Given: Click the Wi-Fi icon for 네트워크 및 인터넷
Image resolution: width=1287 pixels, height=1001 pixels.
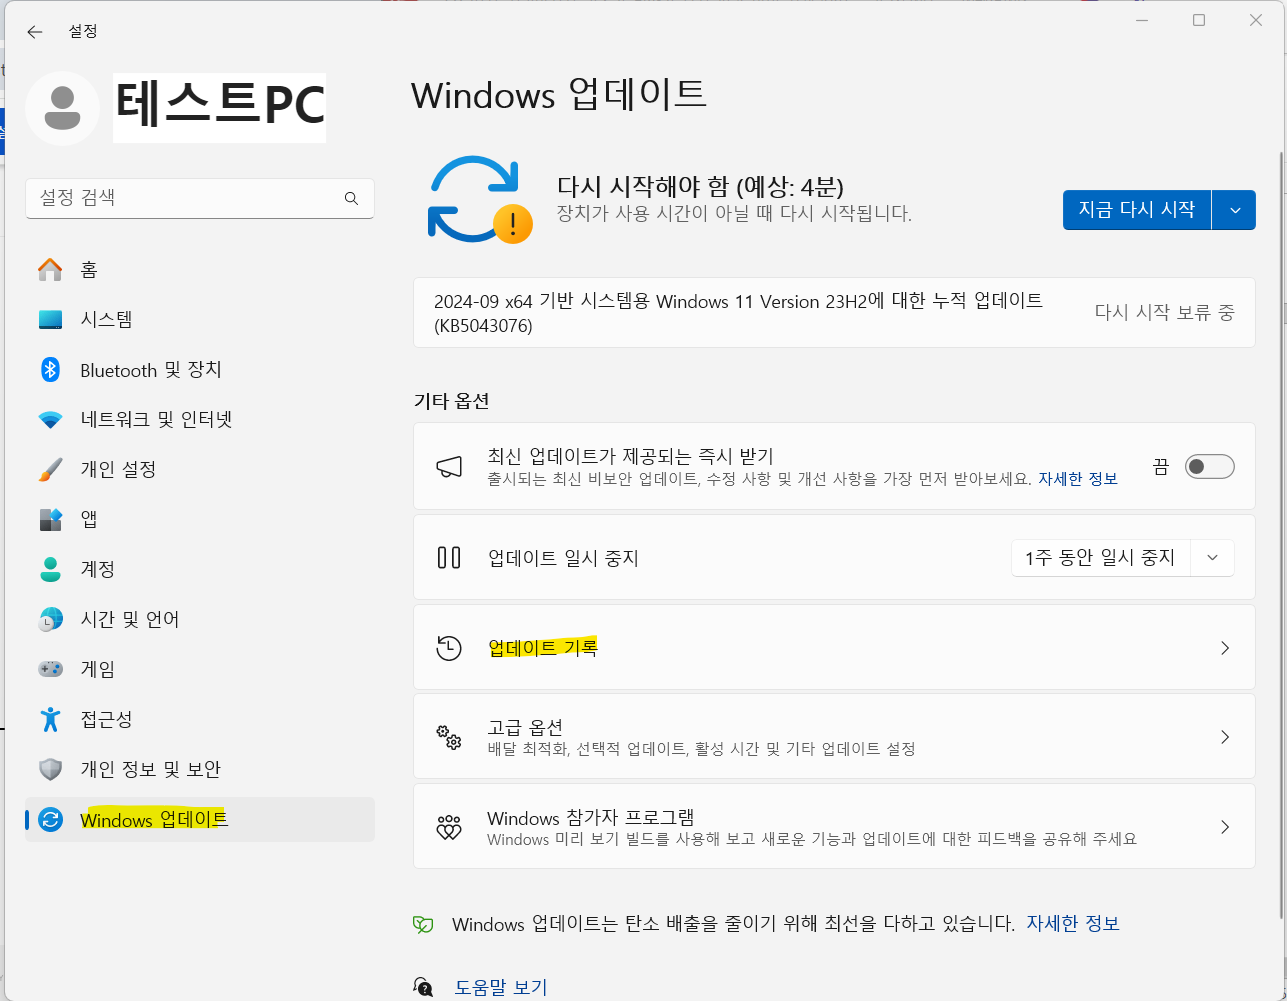Looking at the screenshot, I should (50, 420).
